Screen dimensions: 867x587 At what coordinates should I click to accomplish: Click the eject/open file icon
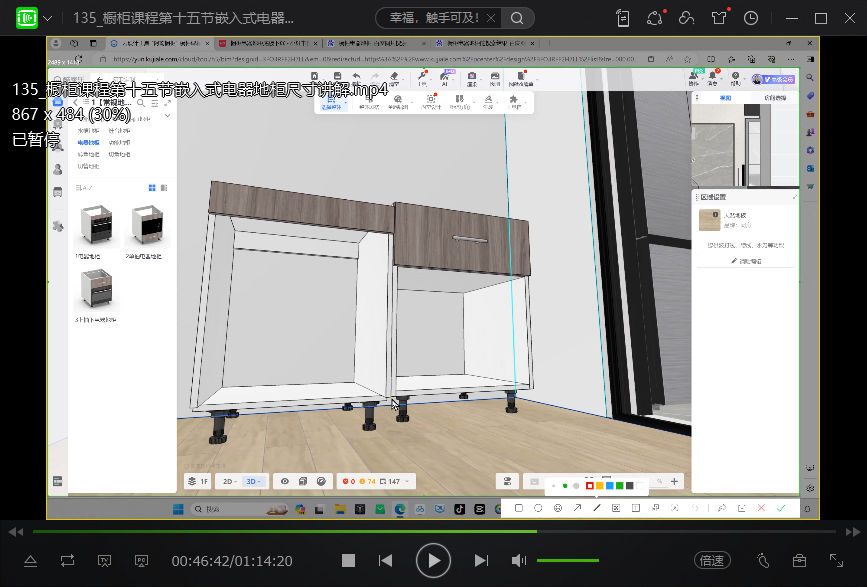pyautogui.click(x=30, y=561)
